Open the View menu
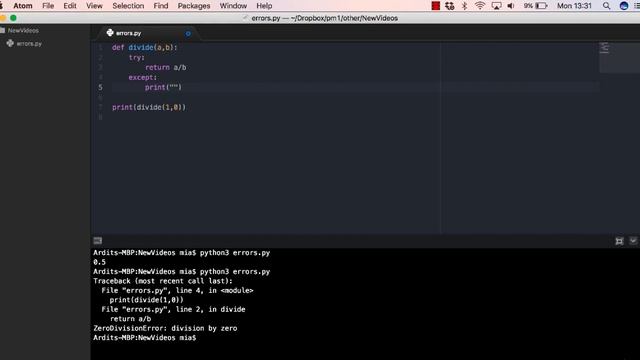Image resolution: width=640 pixels, height=360 pixels. pyautogui.click(x=94, y=6)
